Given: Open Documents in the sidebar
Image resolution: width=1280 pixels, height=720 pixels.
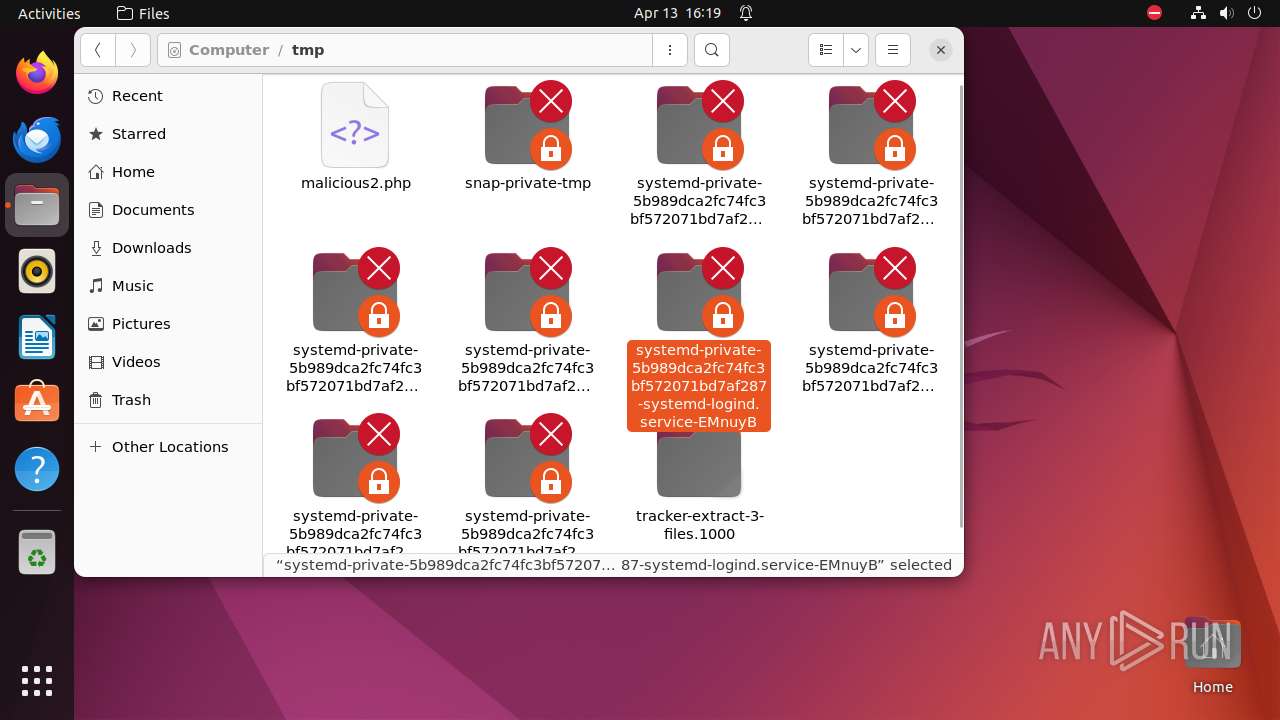Looking at the screenshot, I should pyautogui.click(x=168, y=210).
